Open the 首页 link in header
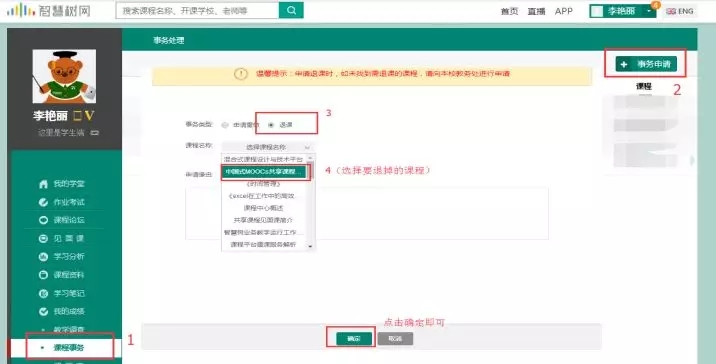716x364 pixels. coord(509,11)
